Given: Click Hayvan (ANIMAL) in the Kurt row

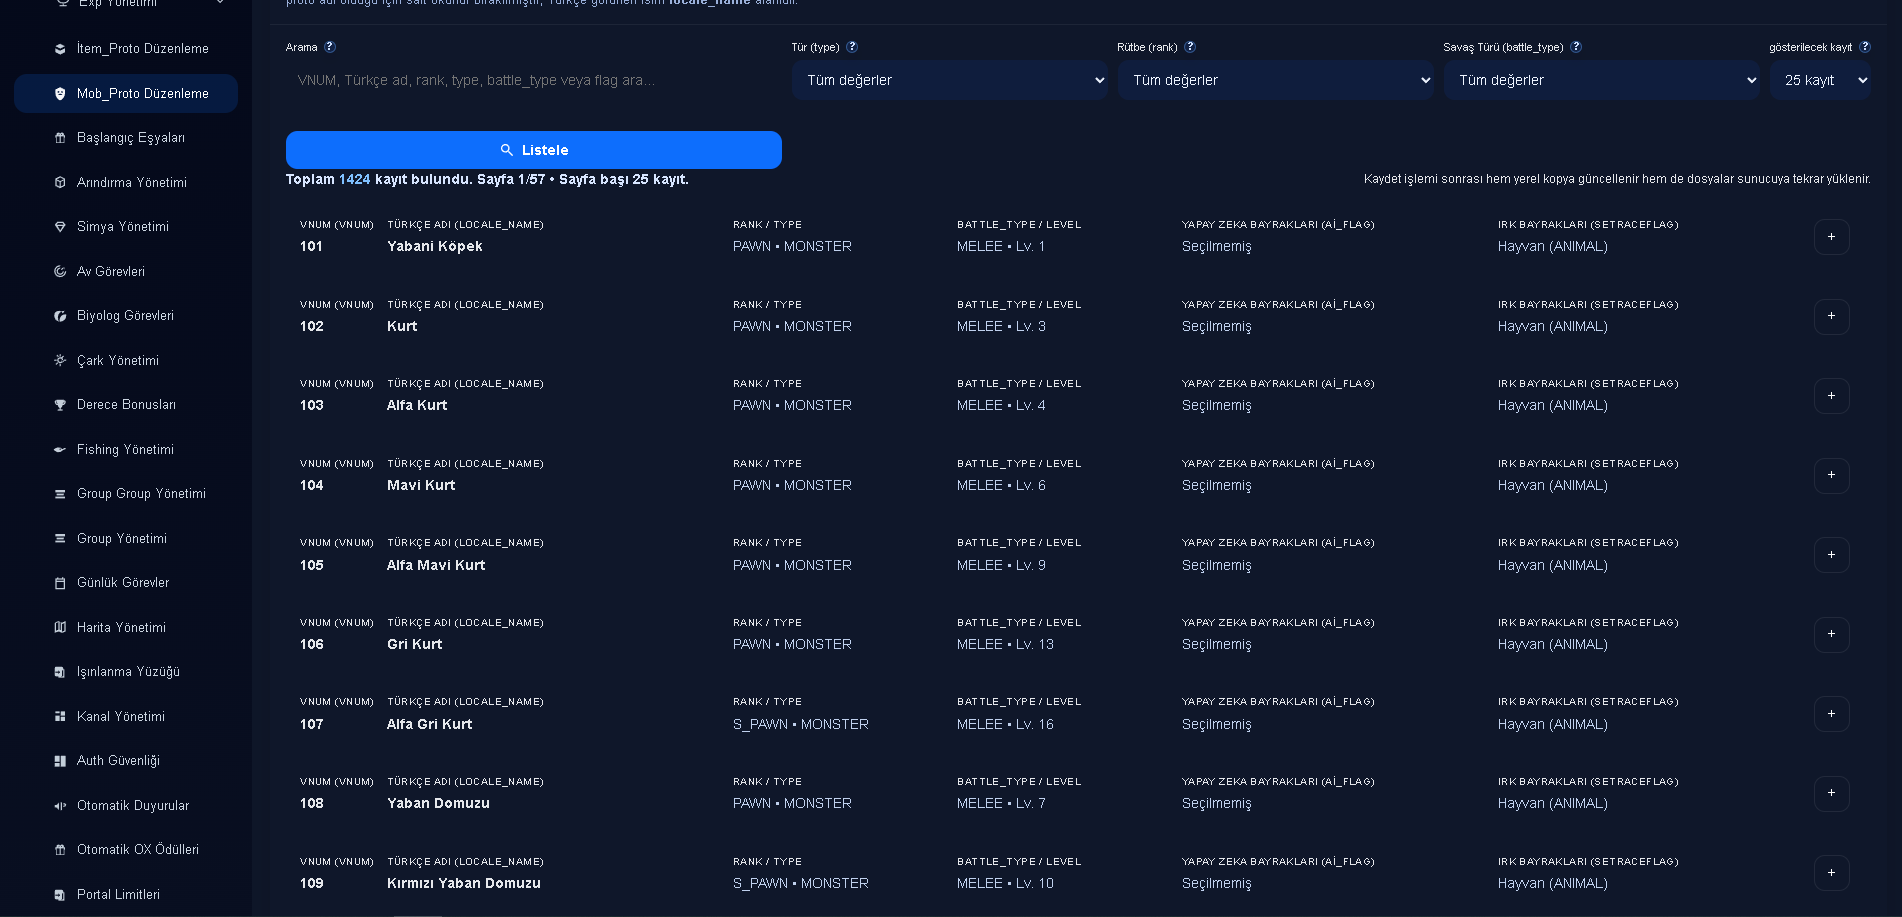Looking at the screenshot, I should [x=1553, y=326].
